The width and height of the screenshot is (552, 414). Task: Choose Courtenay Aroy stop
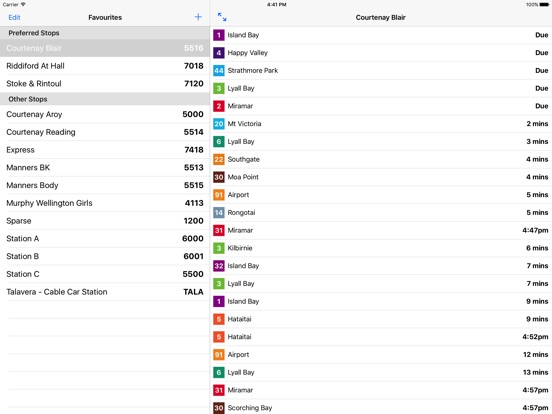click(x=105, y=114)
